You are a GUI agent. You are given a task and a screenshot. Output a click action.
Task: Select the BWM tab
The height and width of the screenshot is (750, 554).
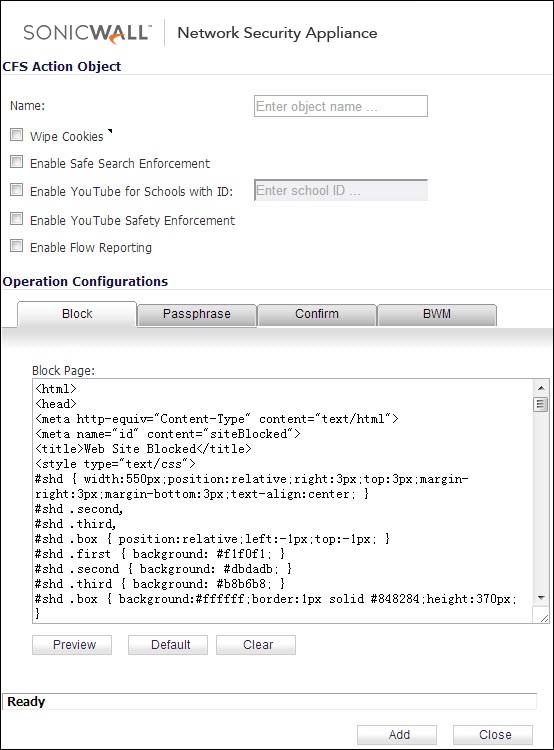pyautogui.click(x=437, y=314)
